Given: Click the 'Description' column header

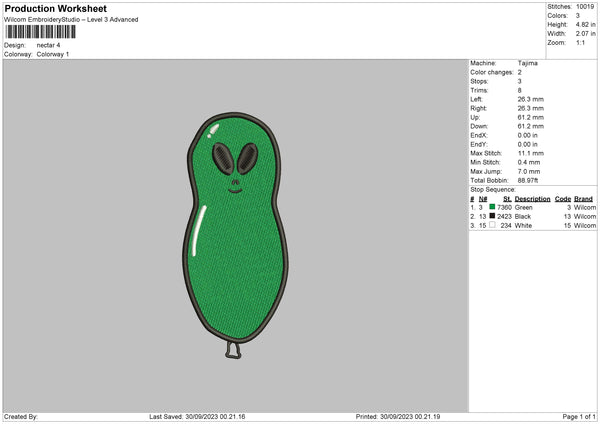Looking at the screenshot, I should coord(532,199).
